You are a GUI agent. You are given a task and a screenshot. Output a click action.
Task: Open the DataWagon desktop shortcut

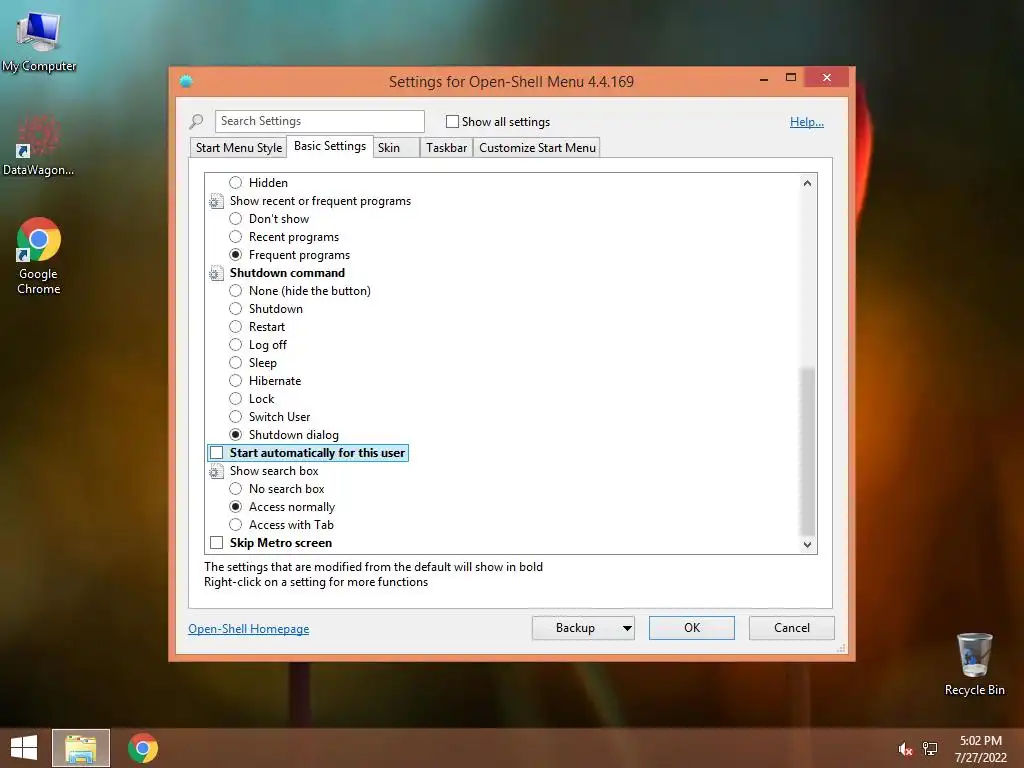pos(38,145)
